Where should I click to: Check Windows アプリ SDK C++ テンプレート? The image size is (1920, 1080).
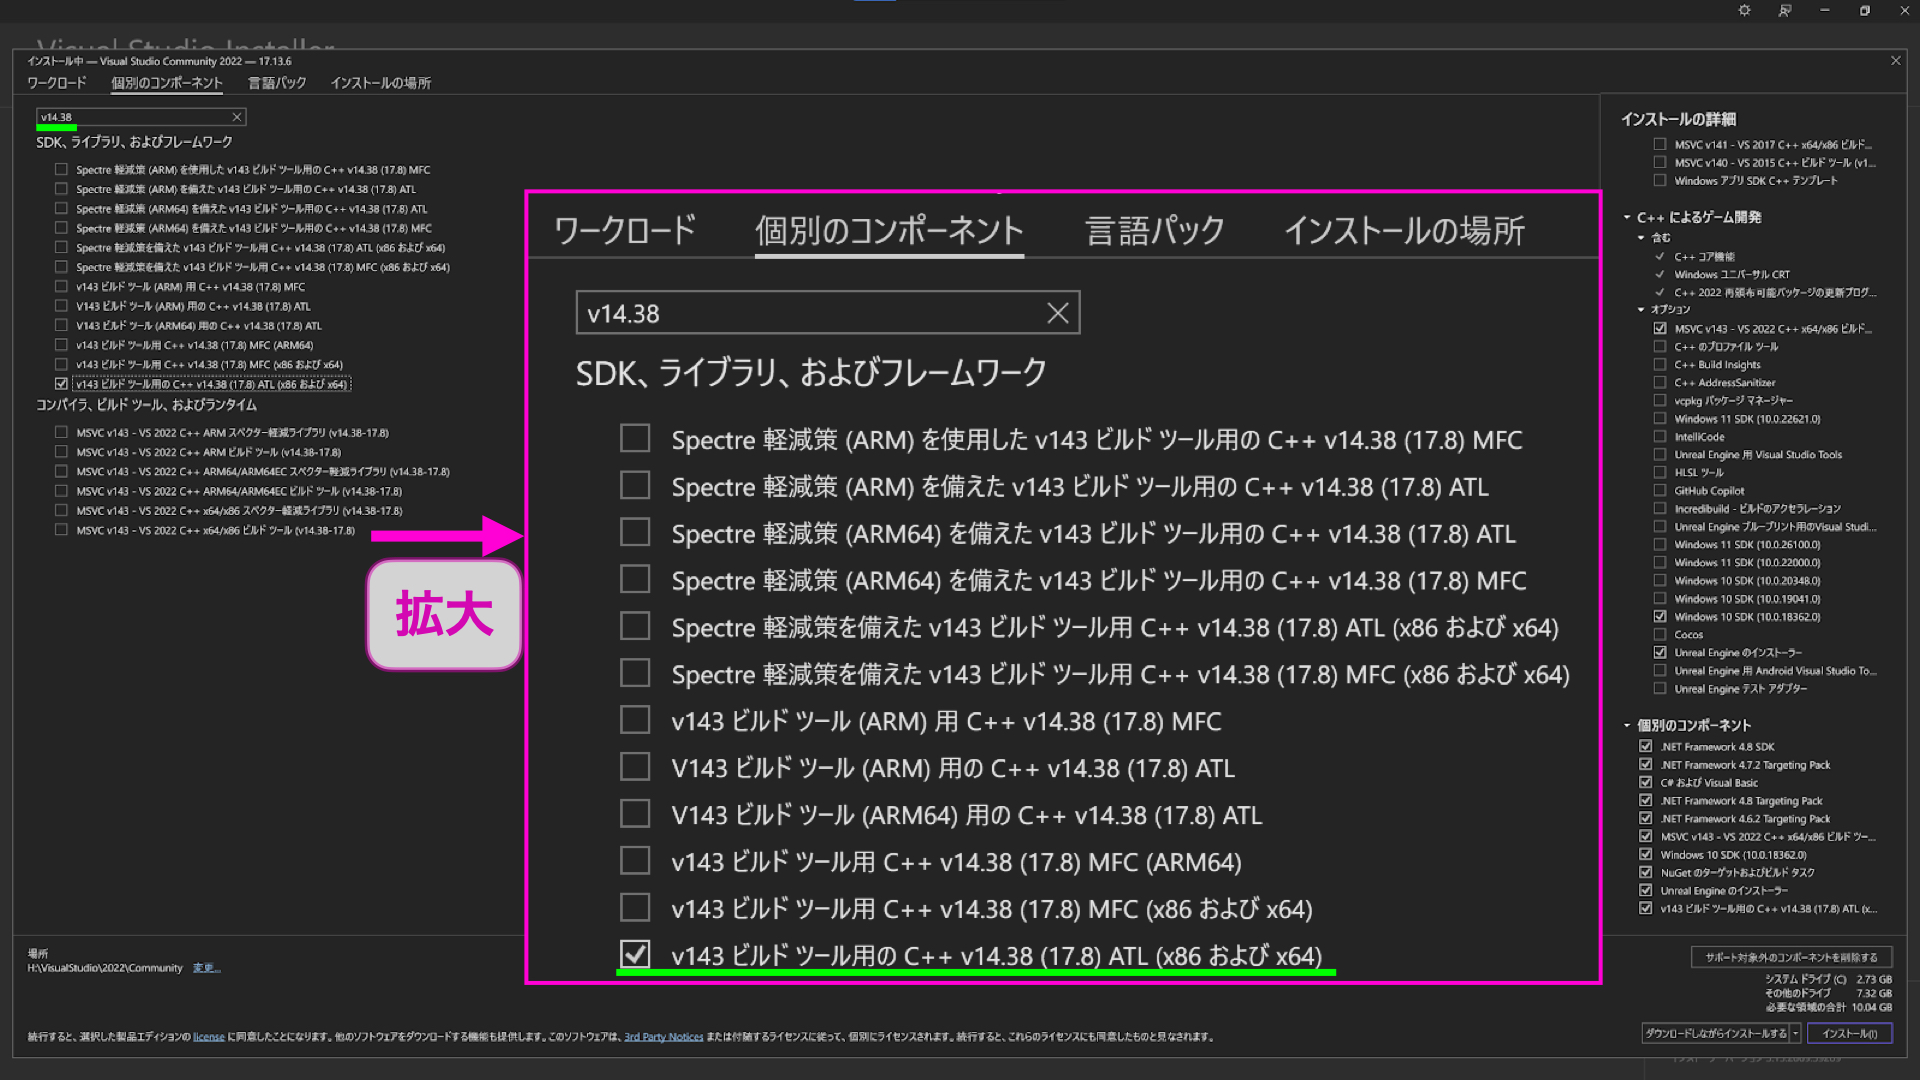[x=1660, y=180]
